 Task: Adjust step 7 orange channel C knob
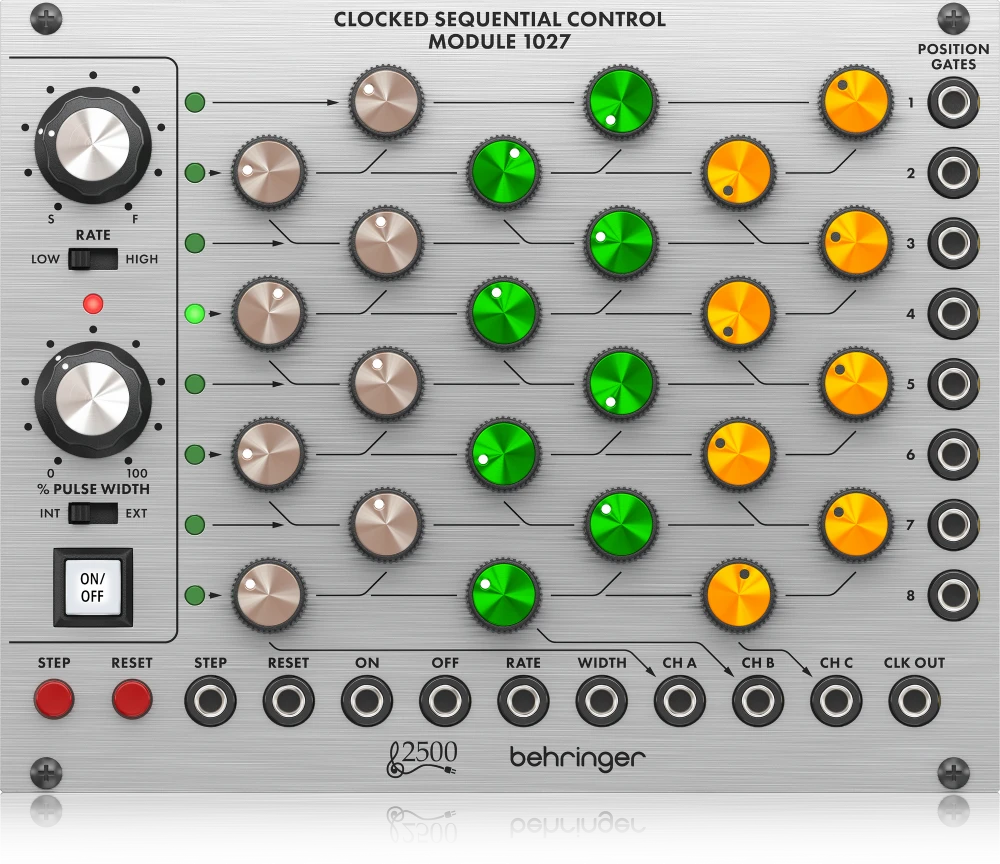pos(855,525)
